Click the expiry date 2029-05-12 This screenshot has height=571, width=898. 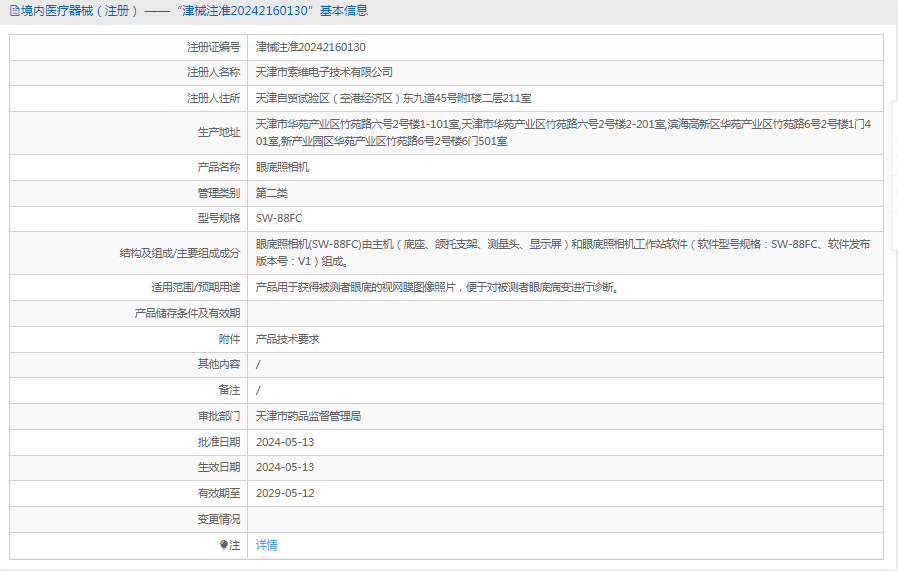[x=285, y=493]
